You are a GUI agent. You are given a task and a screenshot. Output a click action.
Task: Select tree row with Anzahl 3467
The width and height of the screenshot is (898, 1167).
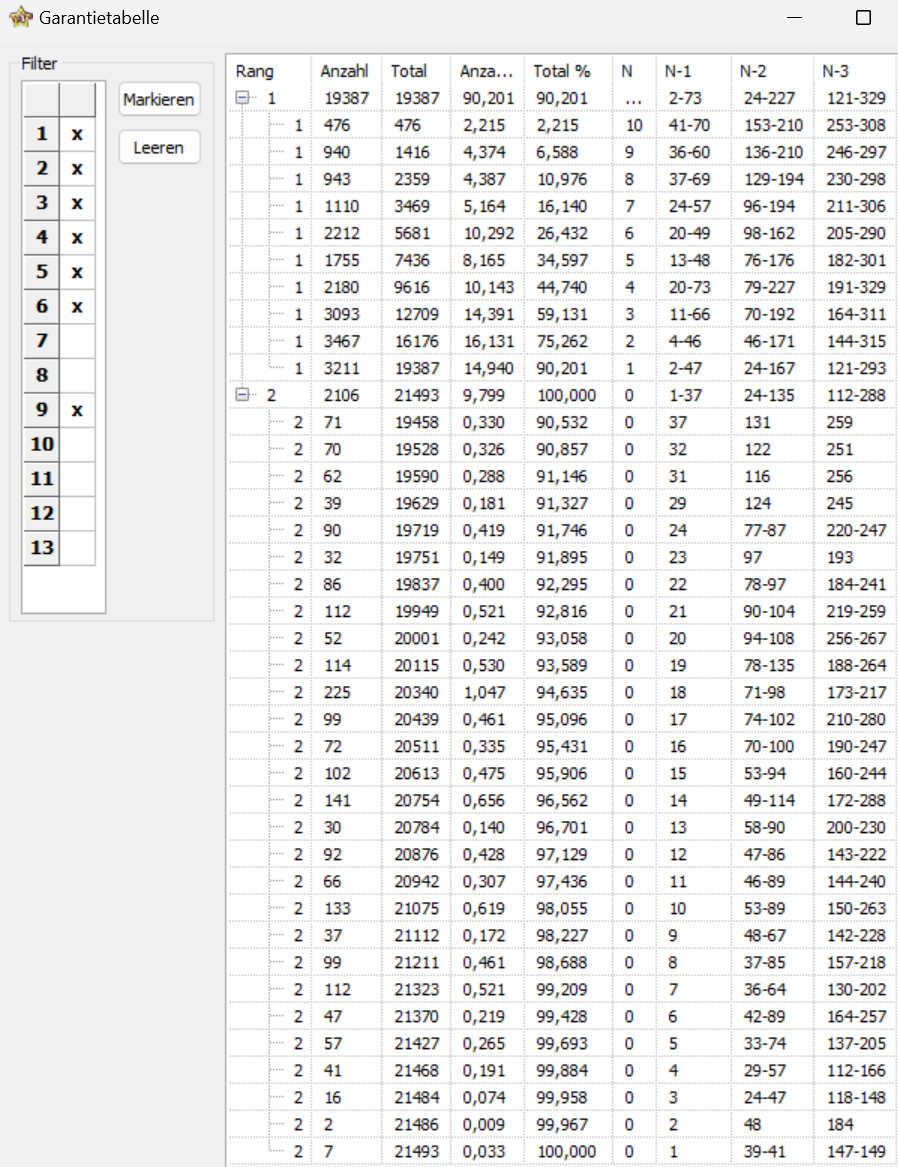pyautogui.click(x=562, y=341)
